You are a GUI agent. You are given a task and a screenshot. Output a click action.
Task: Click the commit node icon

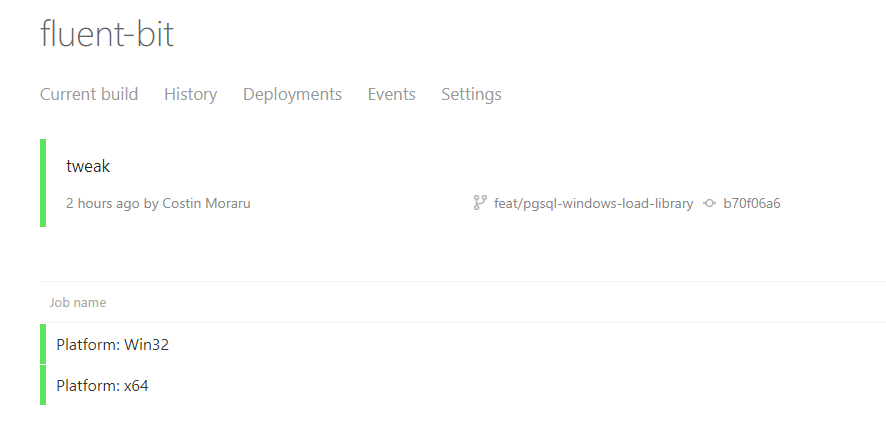point(709,203)
